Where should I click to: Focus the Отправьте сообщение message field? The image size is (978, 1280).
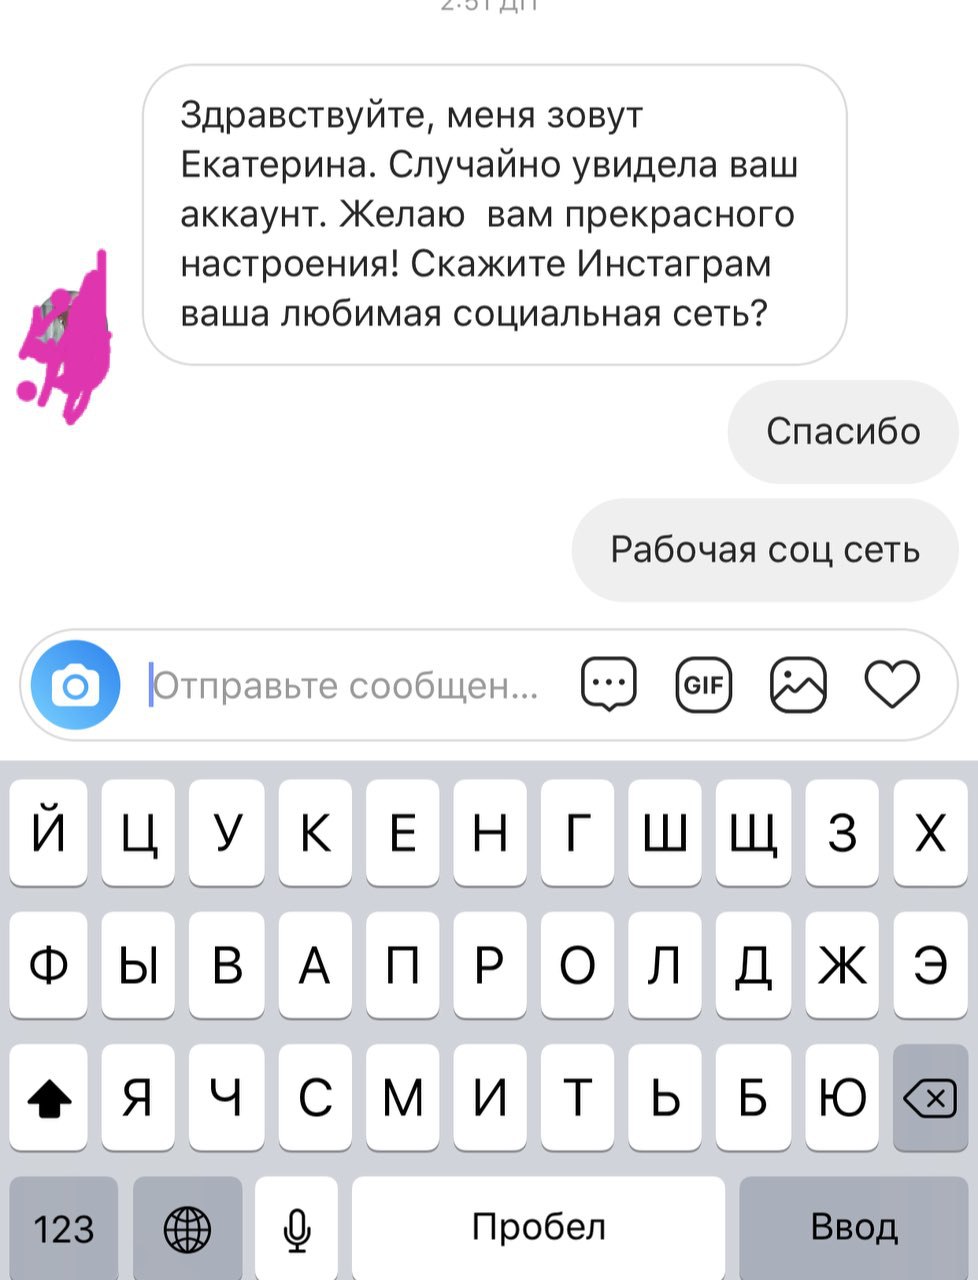pos(345,686)
